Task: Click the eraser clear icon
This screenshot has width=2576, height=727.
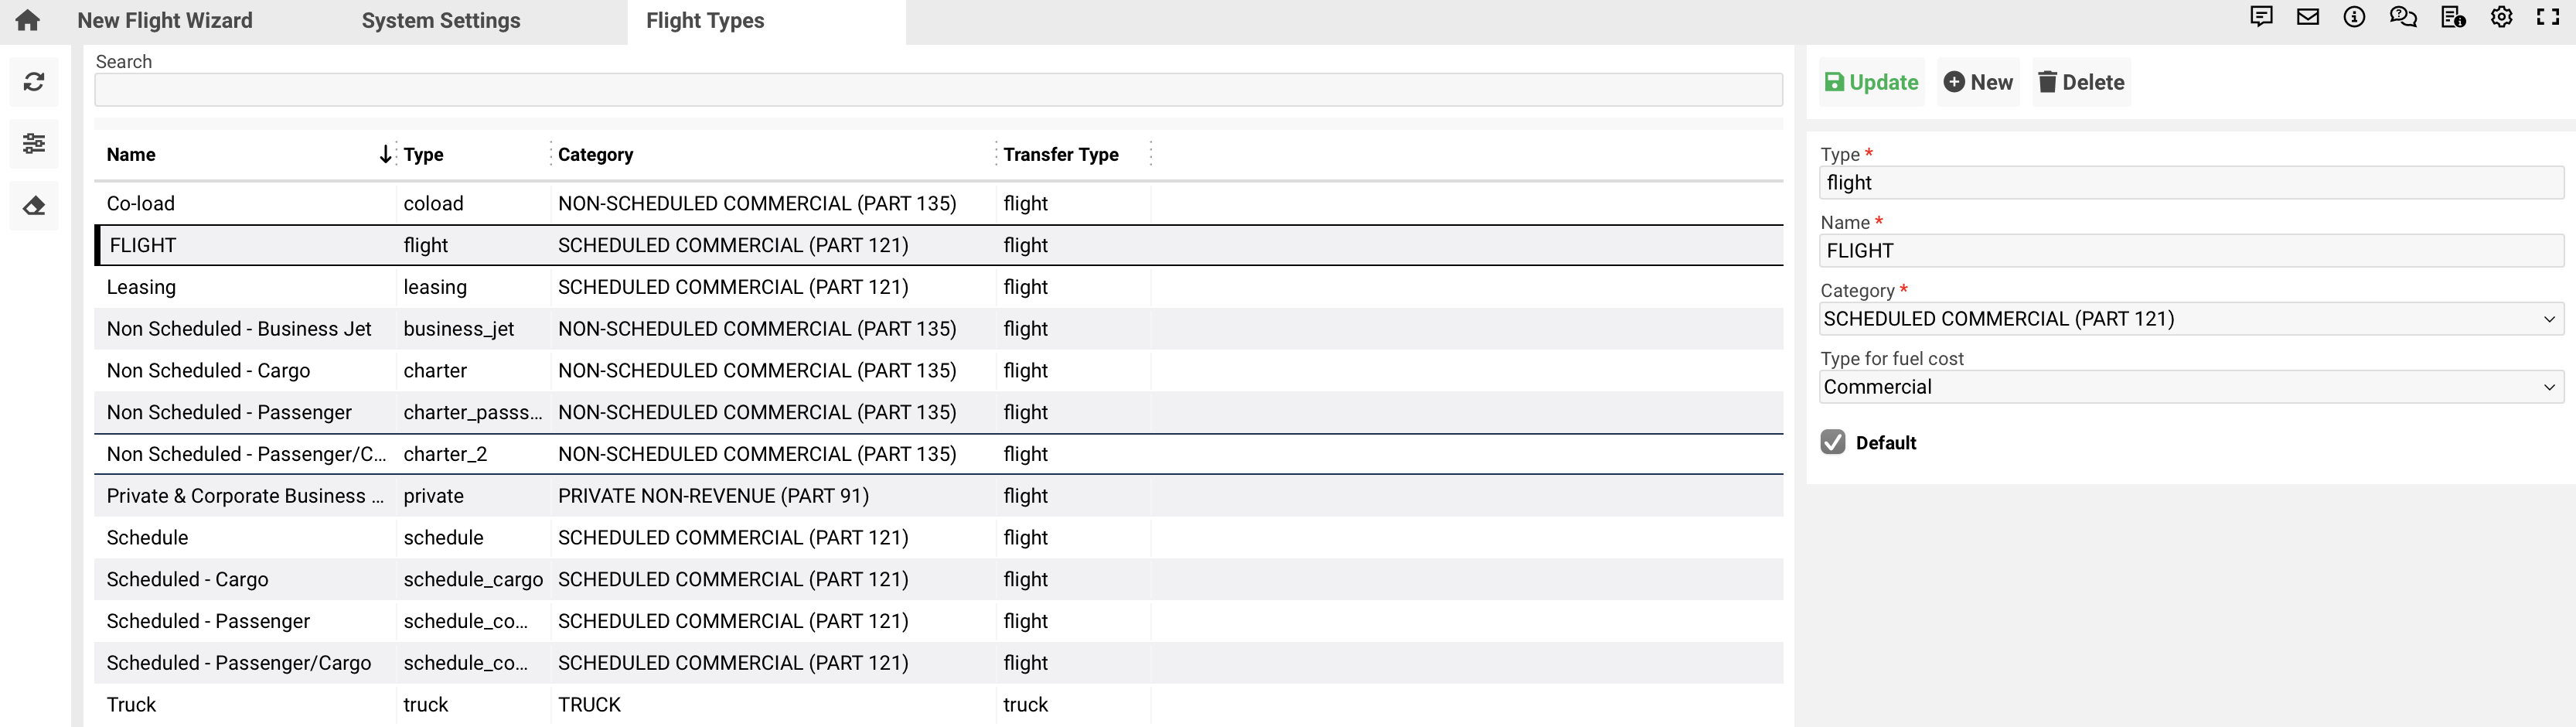Action: 34,206
